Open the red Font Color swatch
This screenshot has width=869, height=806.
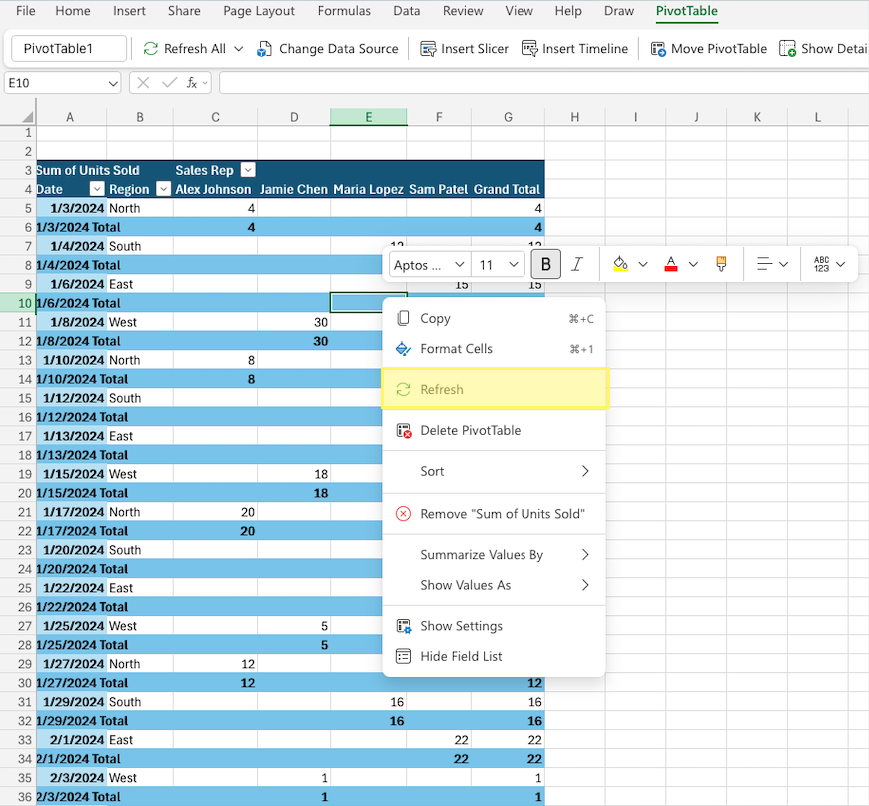[x=671, y=264]
